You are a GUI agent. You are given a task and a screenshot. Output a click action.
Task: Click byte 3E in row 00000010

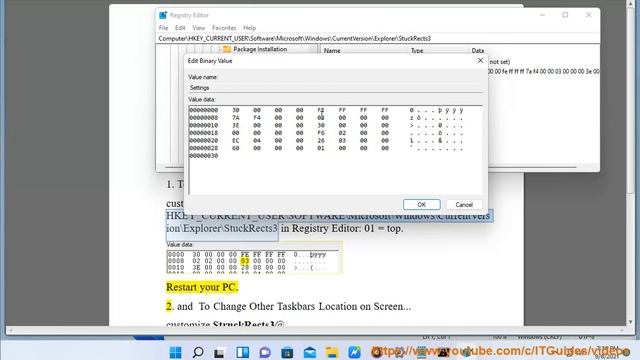coord(236,125)
